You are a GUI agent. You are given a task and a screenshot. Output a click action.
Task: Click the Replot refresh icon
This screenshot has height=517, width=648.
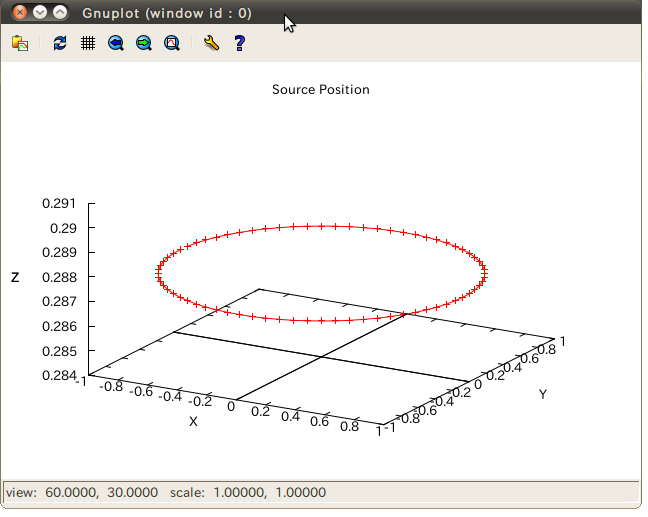click(x=60, y=43)
